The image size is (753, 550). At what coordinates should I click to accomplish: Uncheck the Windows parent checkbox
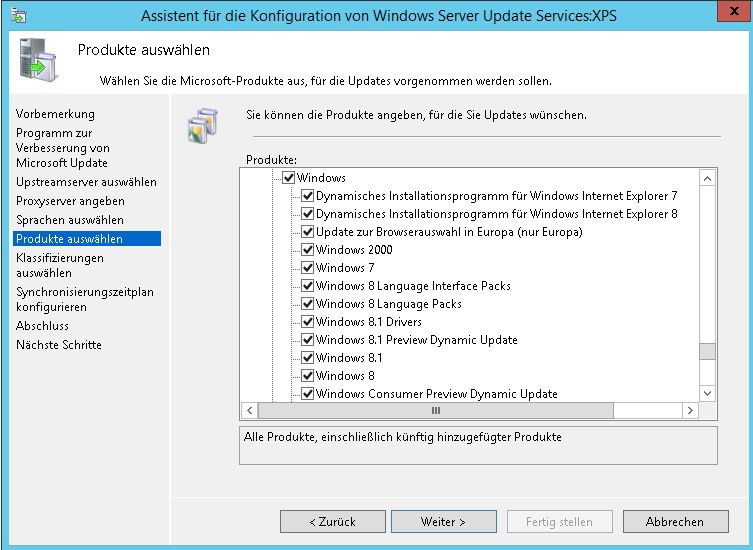coord(288,178)
